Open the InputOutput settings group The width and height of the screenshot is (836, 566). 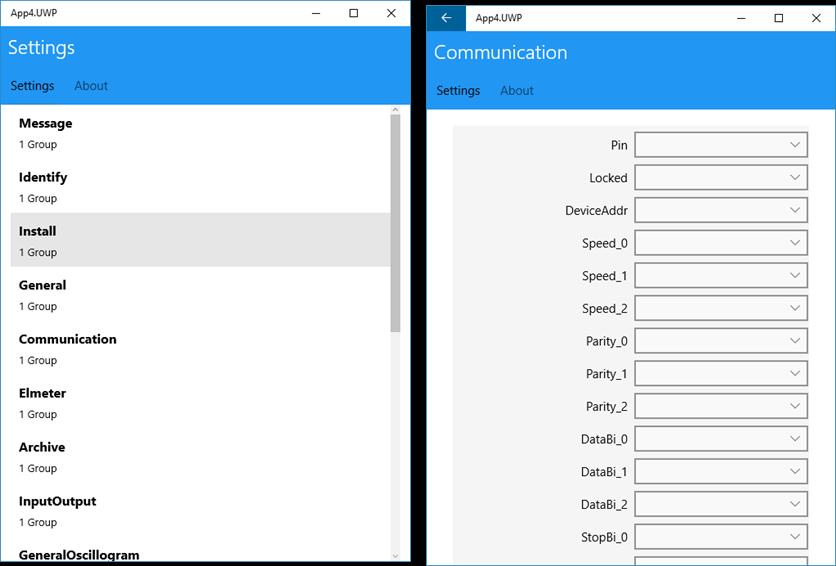pyautogui.click(x=200, y=511)
